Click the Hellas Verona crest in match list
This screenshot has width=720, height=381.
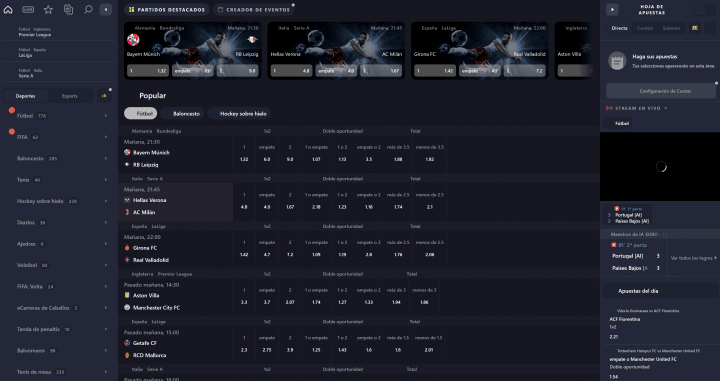127,200
